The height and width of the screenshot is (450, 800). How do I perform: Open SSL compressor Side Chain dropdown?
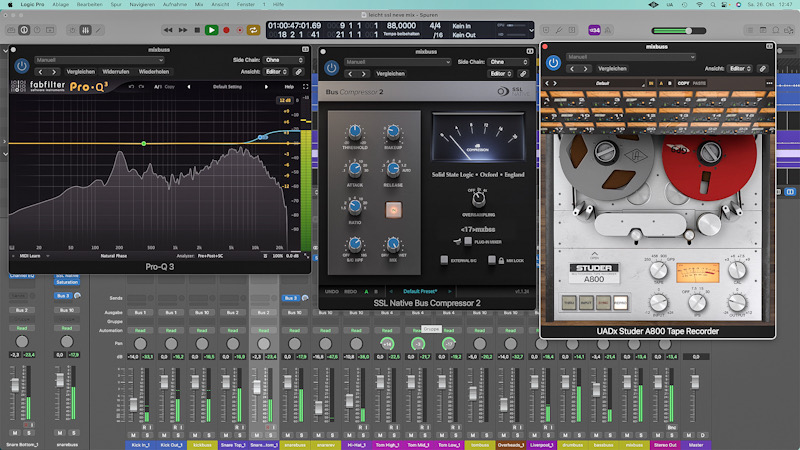click(x=508, y=62)
